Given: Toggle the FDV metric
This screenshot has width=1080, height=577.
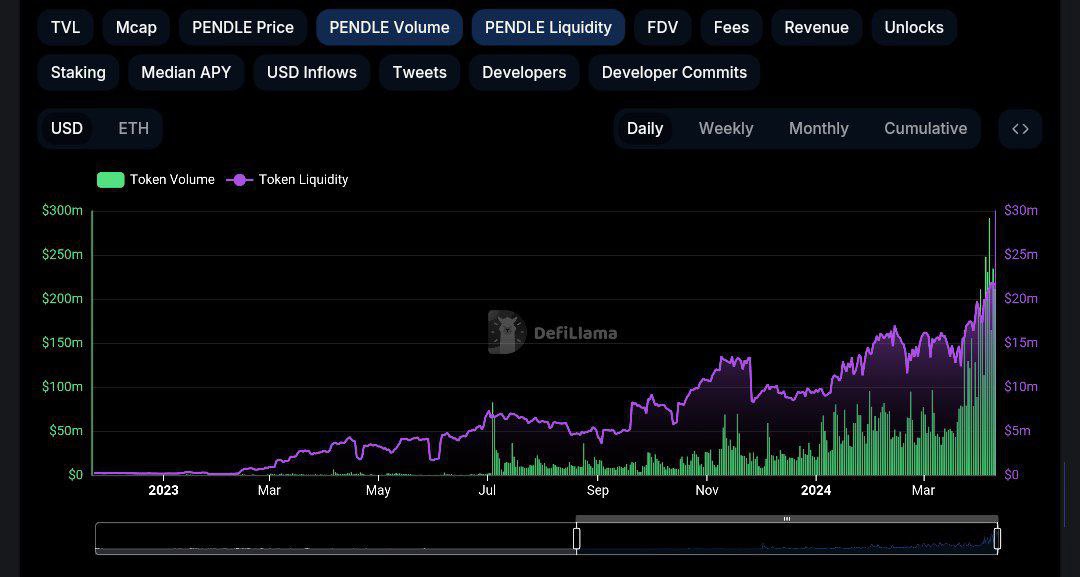Looking at the screenshot, I should (x=663, y=28).
